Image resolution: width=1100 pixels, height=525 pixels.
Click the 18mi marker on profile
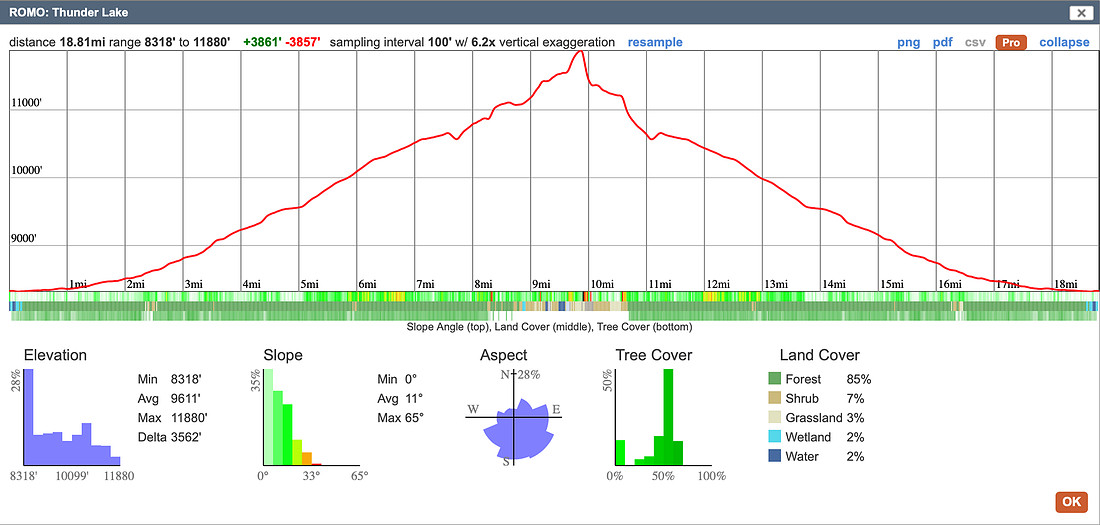1066,284
